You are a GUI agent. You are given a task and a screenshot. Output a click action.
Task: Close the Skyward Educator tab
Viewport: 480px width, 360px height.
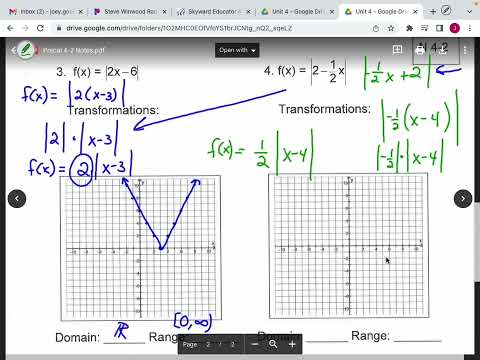248,12
